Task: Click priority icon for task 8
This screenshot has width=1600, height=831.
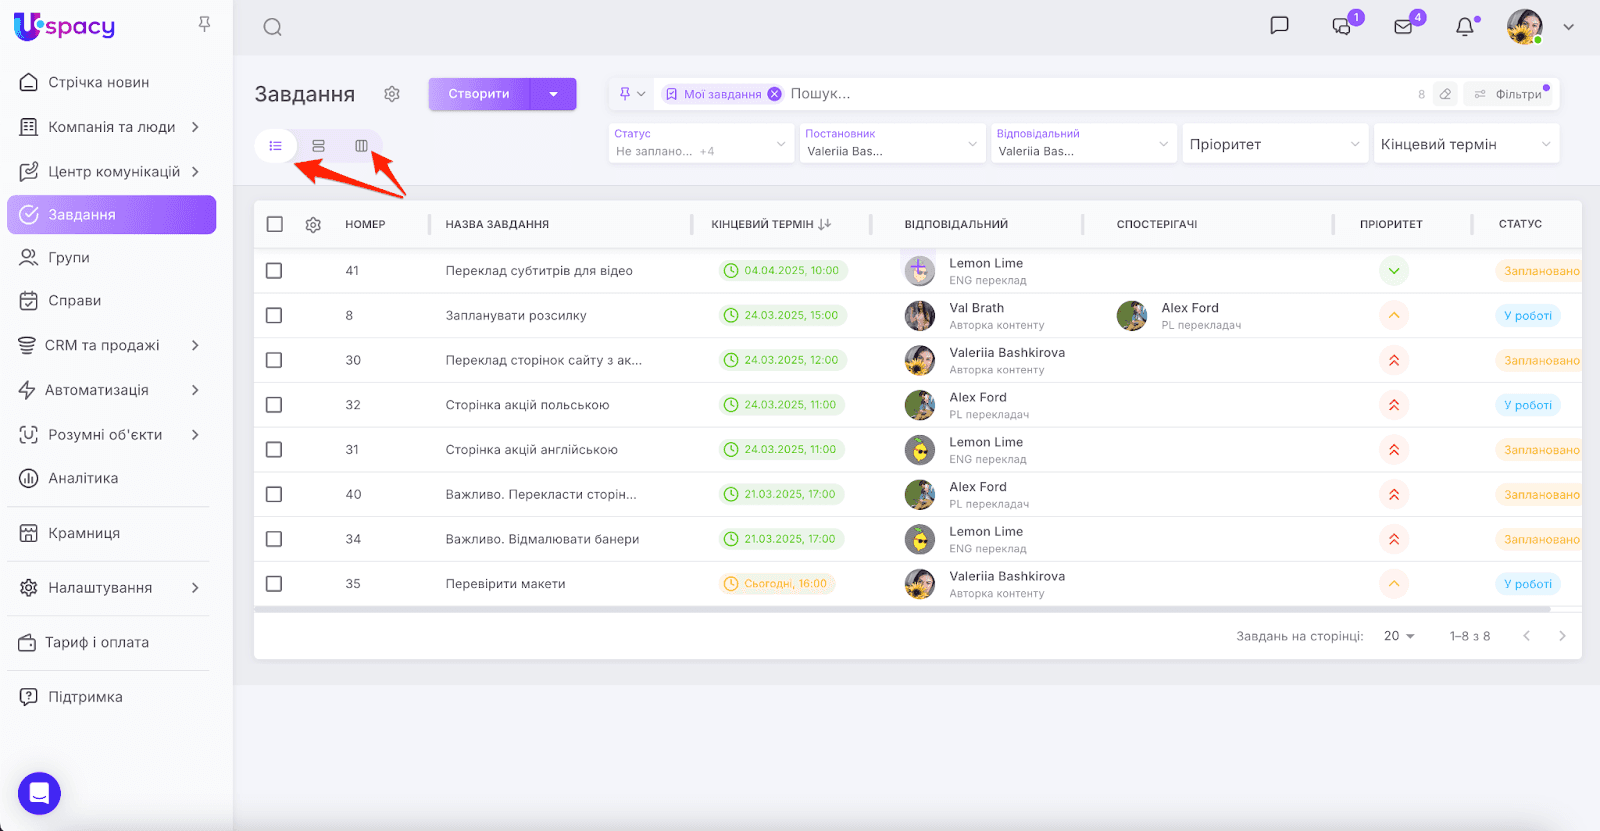Action: 1393,315
